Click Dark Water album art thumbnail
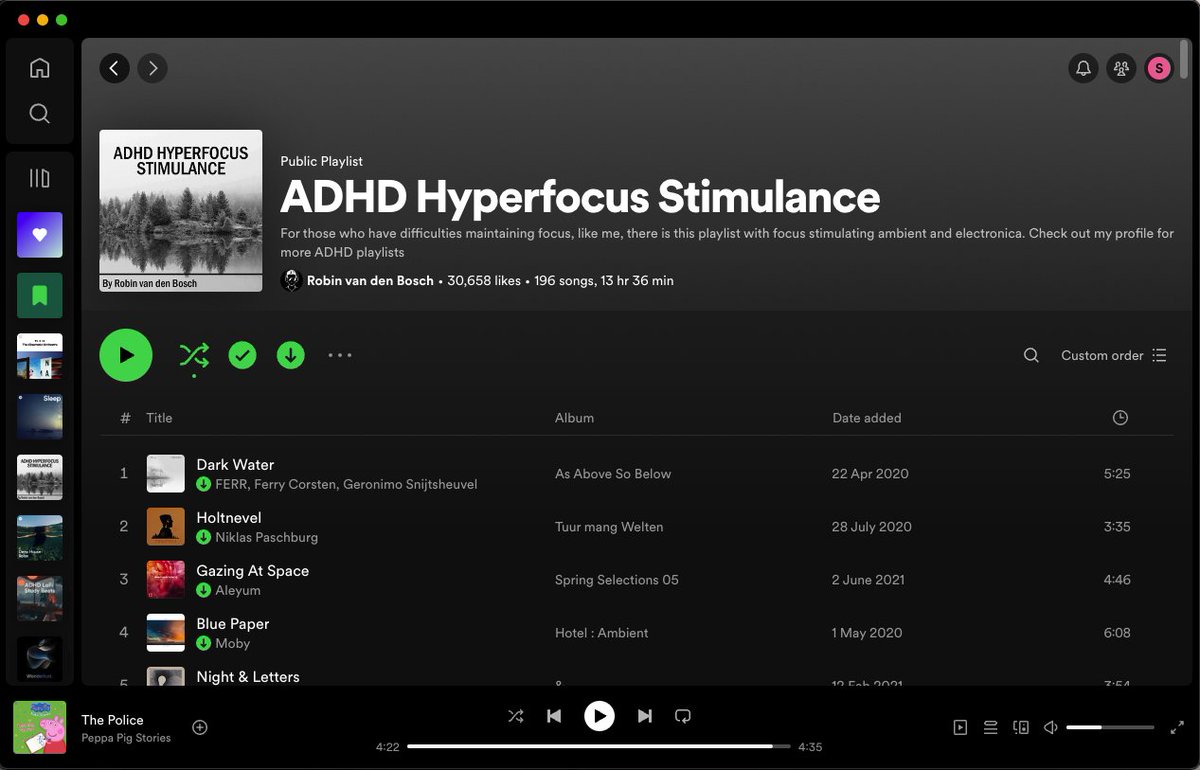Viewport: 1200px width, 770px height. coord(166,474)
